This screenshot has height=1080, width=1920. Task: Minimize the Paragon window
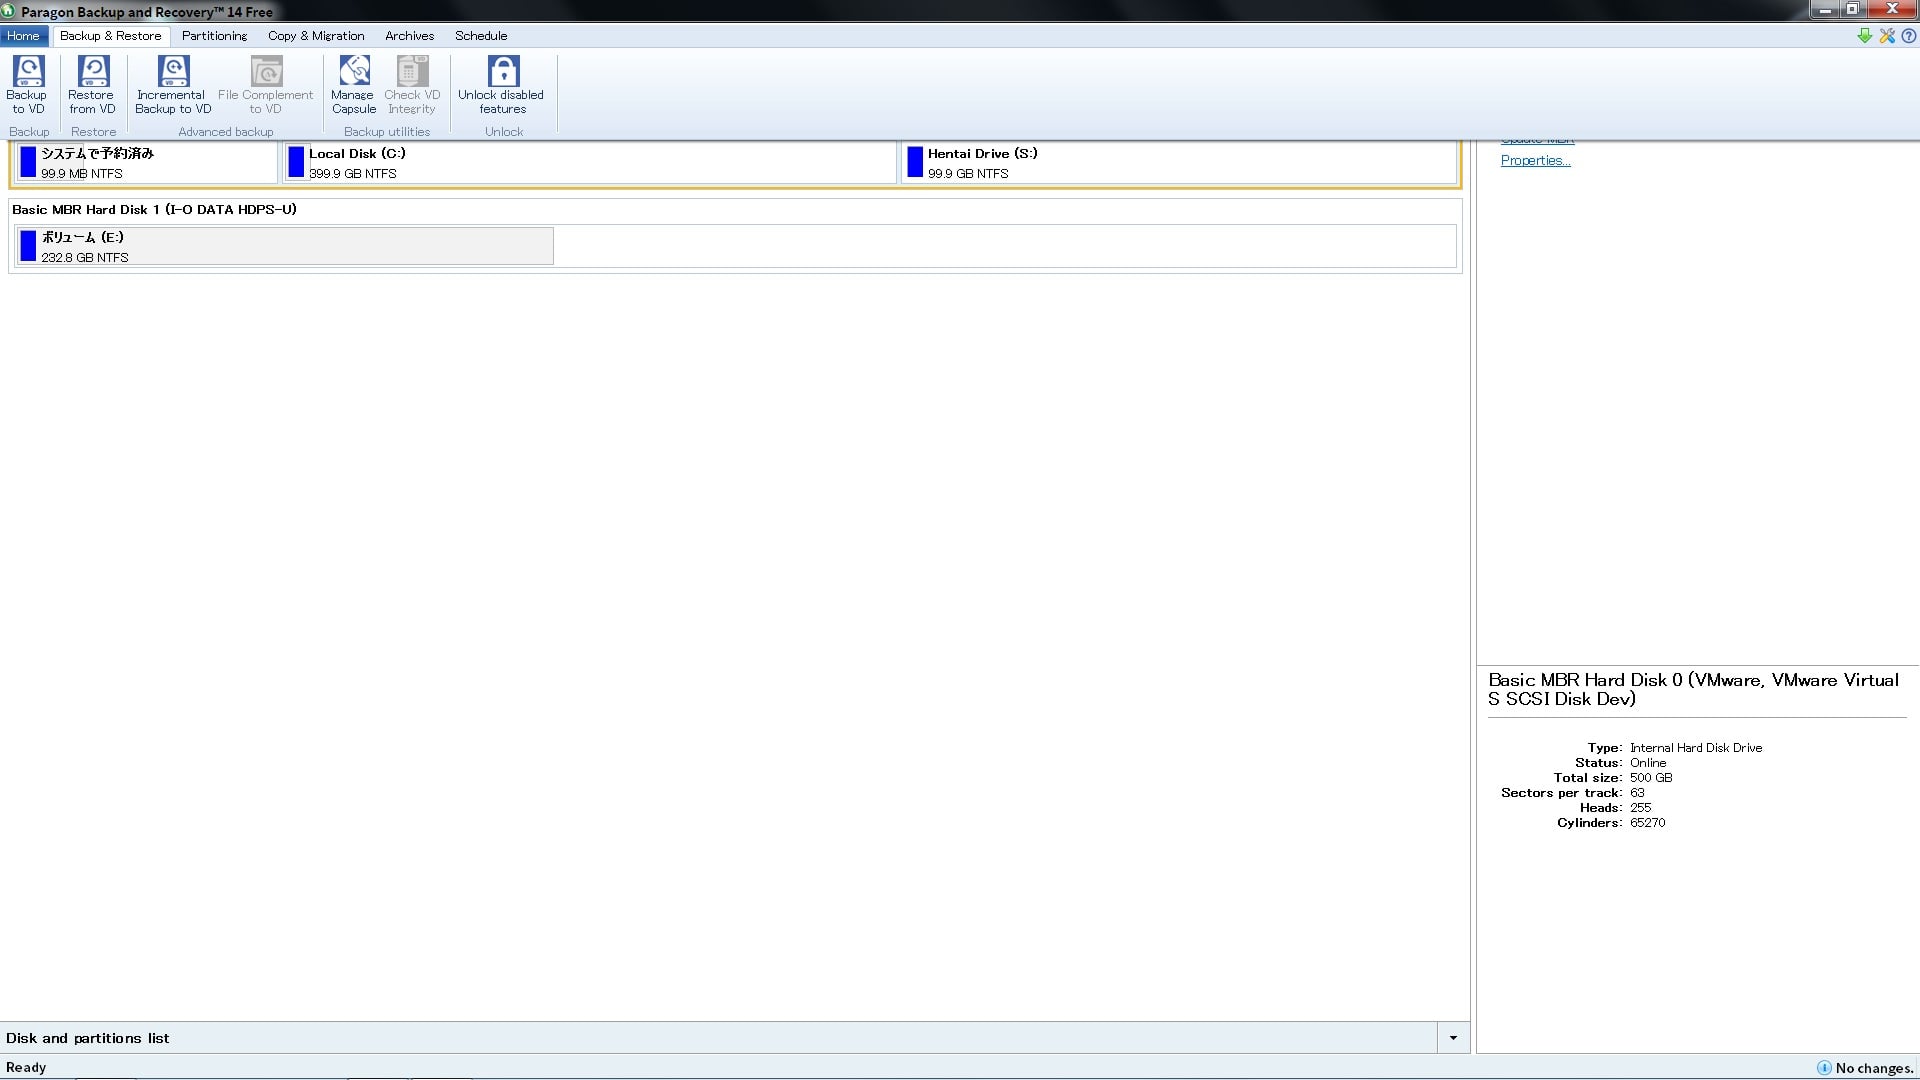click(x=1824, y=10)
